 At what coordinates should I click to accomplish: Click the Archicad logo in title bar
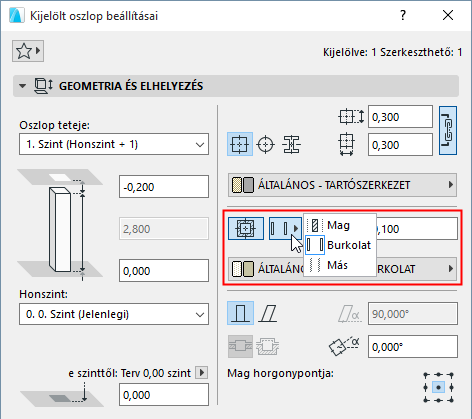[17, 16]
